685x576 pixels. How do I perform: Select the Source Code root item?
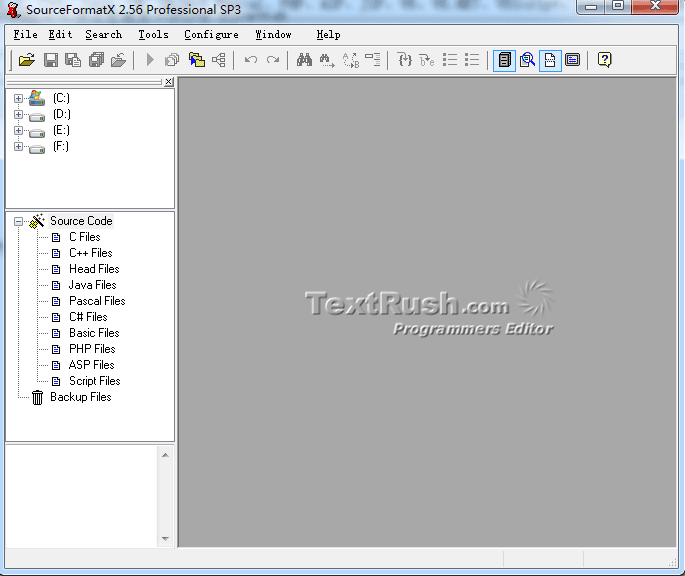pos(81,221)
